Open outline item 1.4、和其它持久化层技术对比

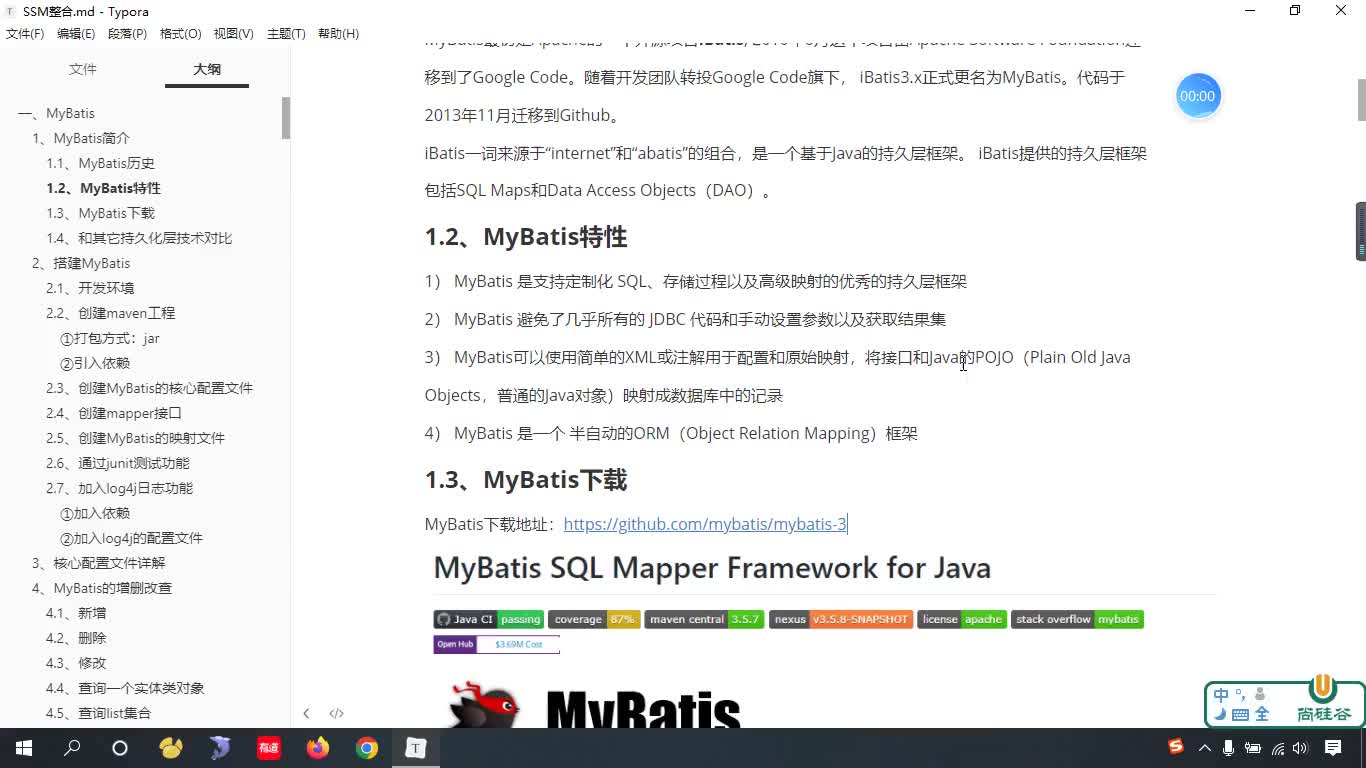pyautogui.click(x=139, y=238)
